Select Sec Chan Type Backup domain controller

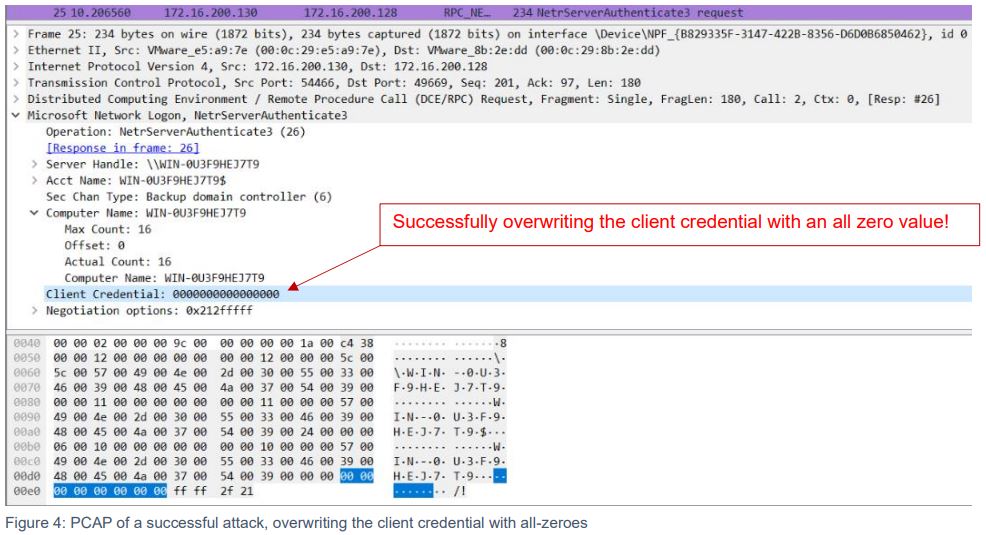pos(189,197)
